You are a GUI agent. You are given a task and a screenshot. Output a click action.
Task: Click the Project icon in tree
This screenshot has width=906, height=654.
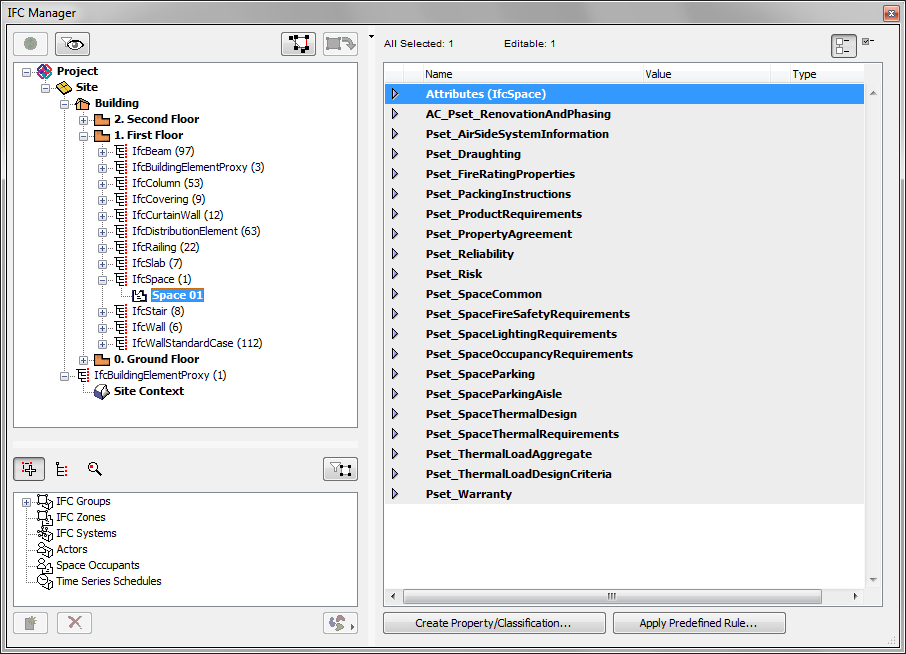click(x=44, y=71)
